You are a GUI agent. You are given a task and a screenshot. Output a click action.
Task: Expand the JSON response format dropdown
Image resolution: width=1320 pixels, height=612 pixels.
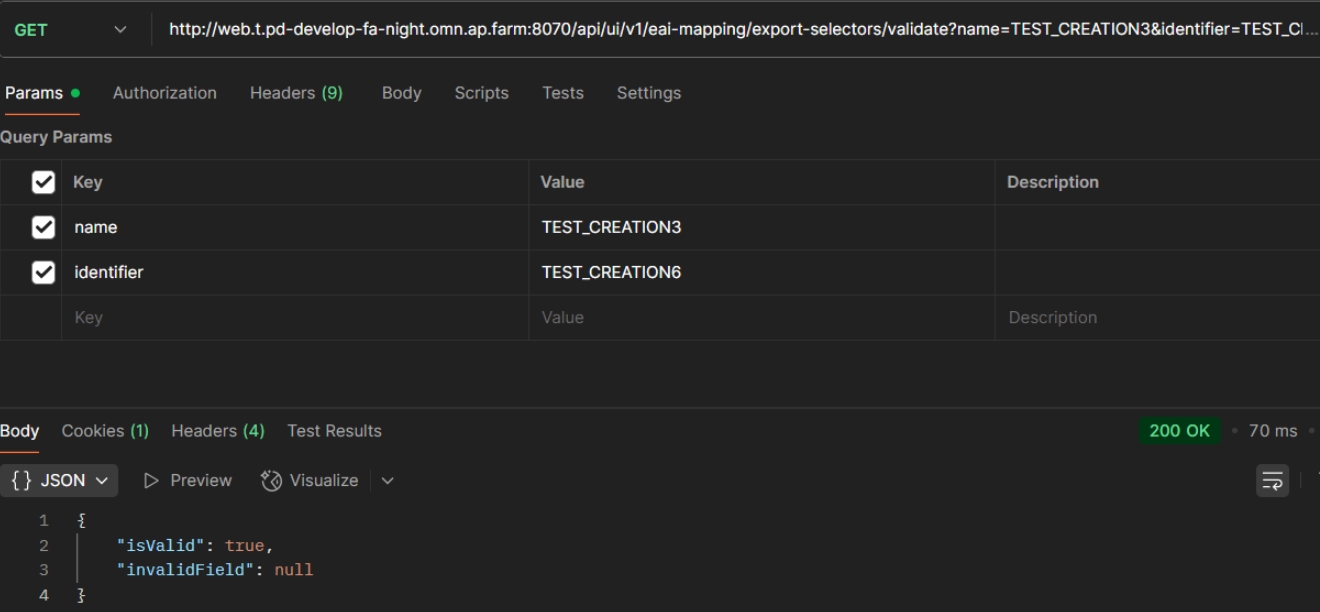point(101,481)
